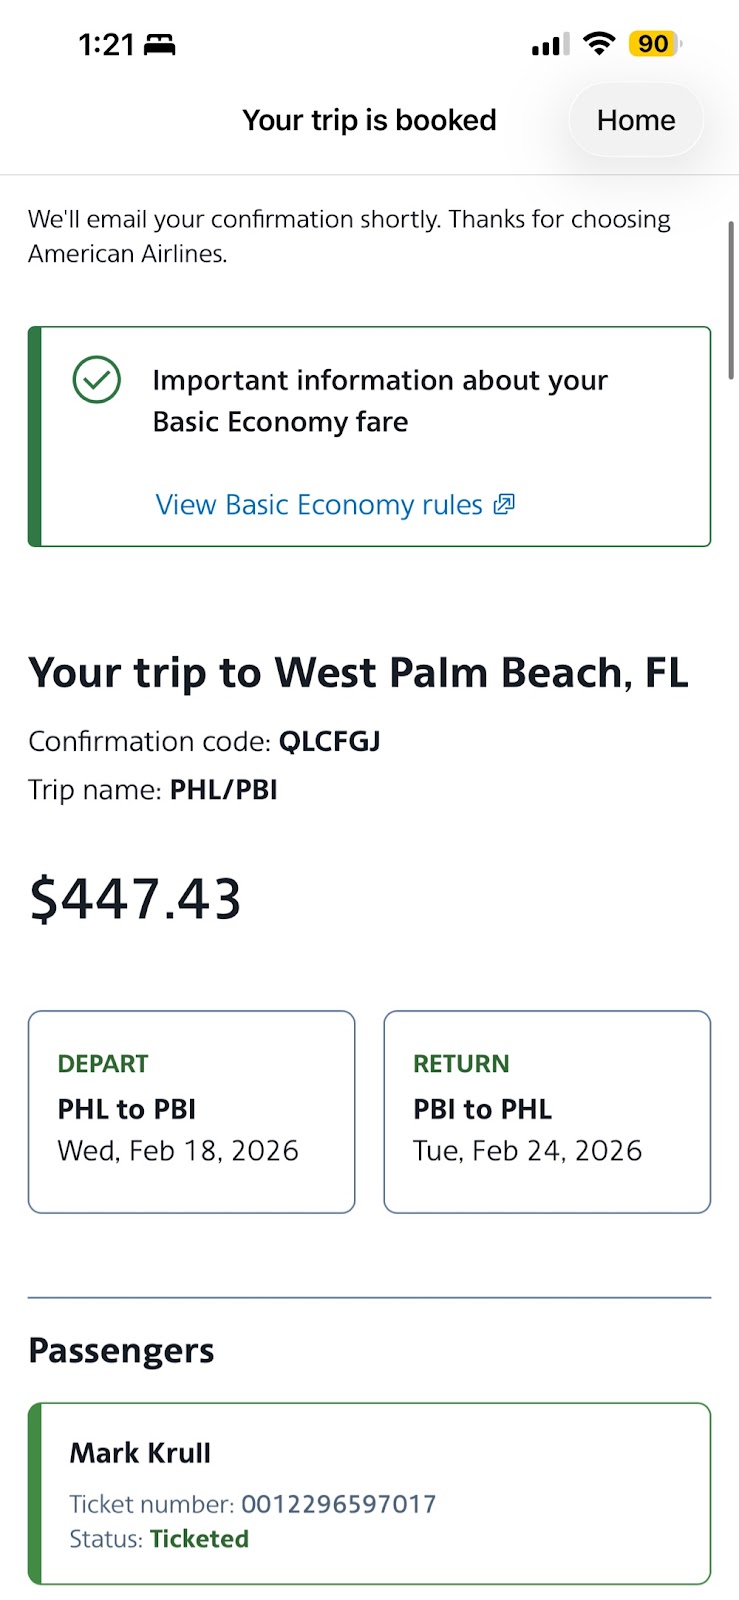
Task: Tap the ticket number 0012296597017
Action: coord(338,1504)
